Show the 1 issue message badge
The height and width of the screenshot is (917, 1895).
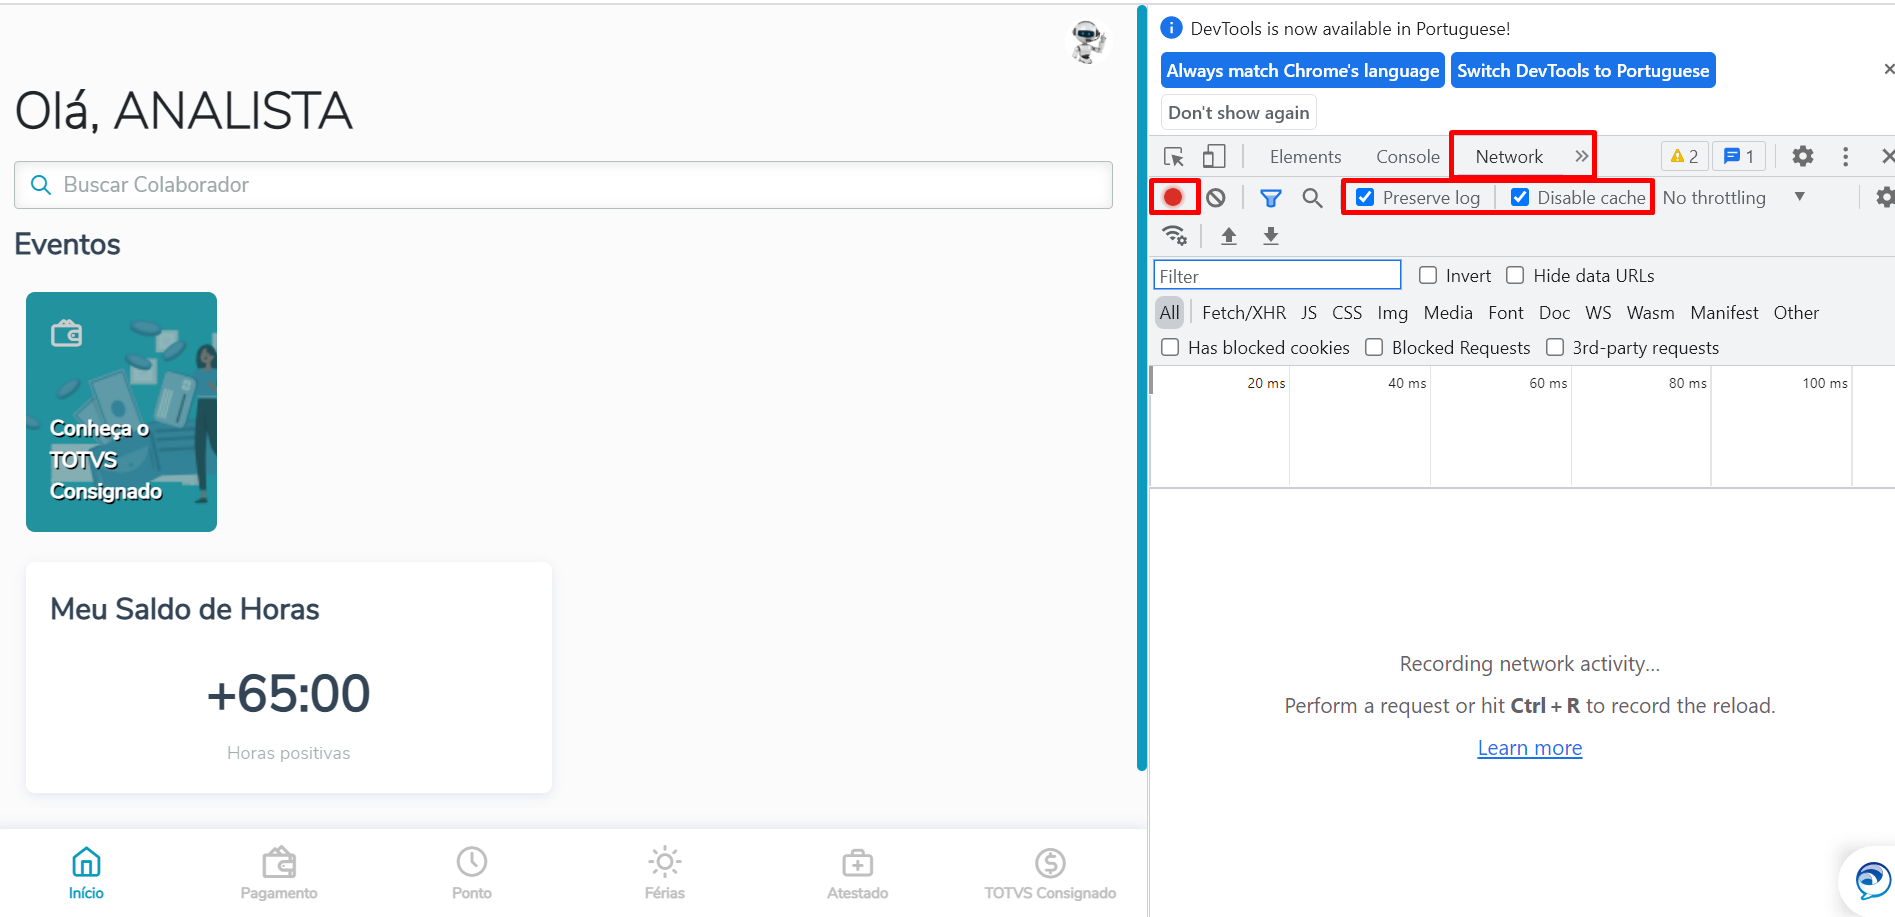click(x=1739, y=156)
